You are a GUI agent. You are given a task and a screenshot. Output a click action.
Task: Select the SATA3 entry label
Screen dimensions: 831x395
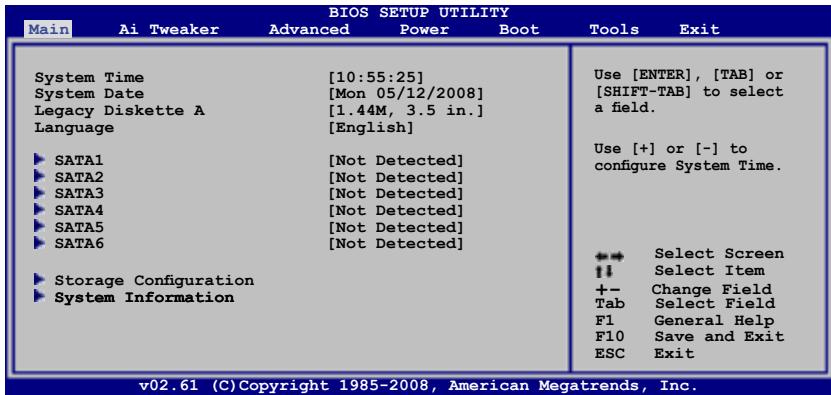[79, 194]
